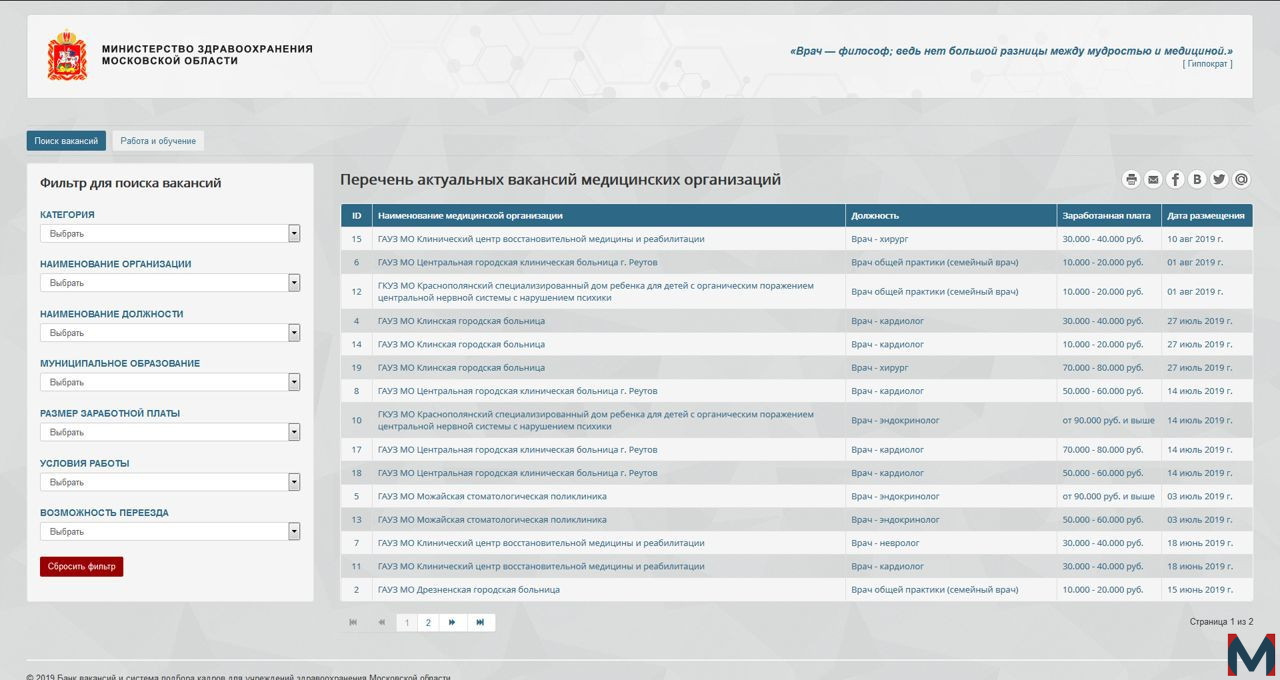Click date 15 июнь 2019 г.

click(x=1200, y=590)
